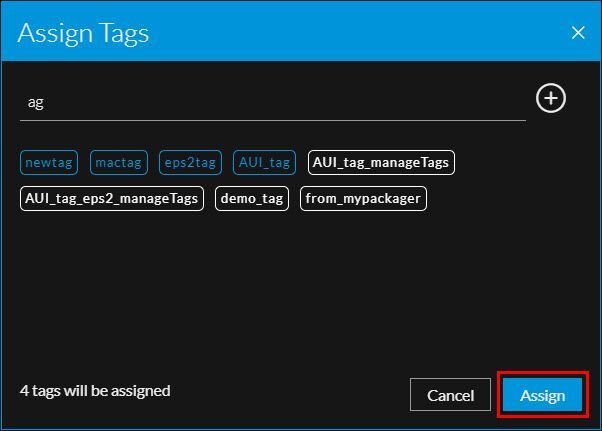Choose the from_mypackager tag
Viewport: 602px width, 431px height.
point(364,198)
